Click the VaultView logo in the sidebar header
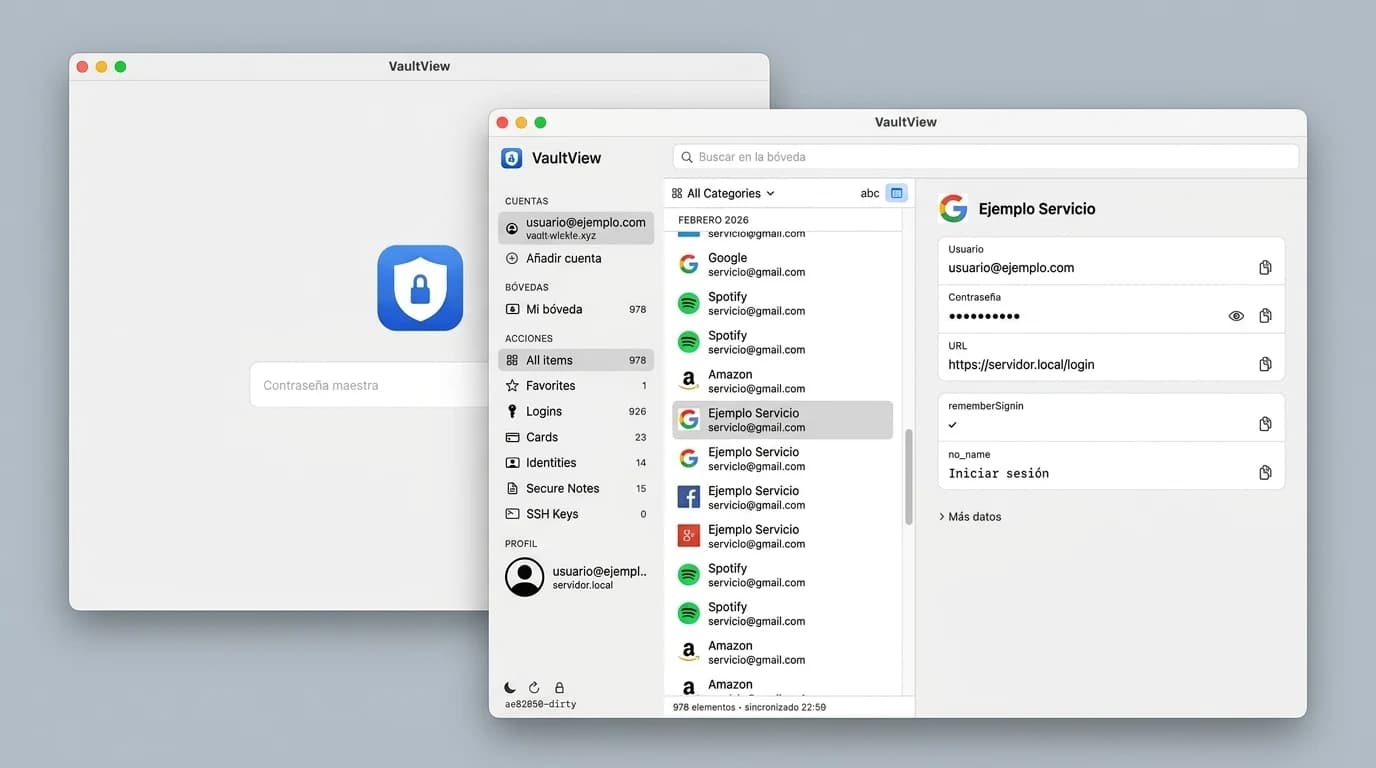Screen dimensions: 1376x768 click(x=512, y=158)
